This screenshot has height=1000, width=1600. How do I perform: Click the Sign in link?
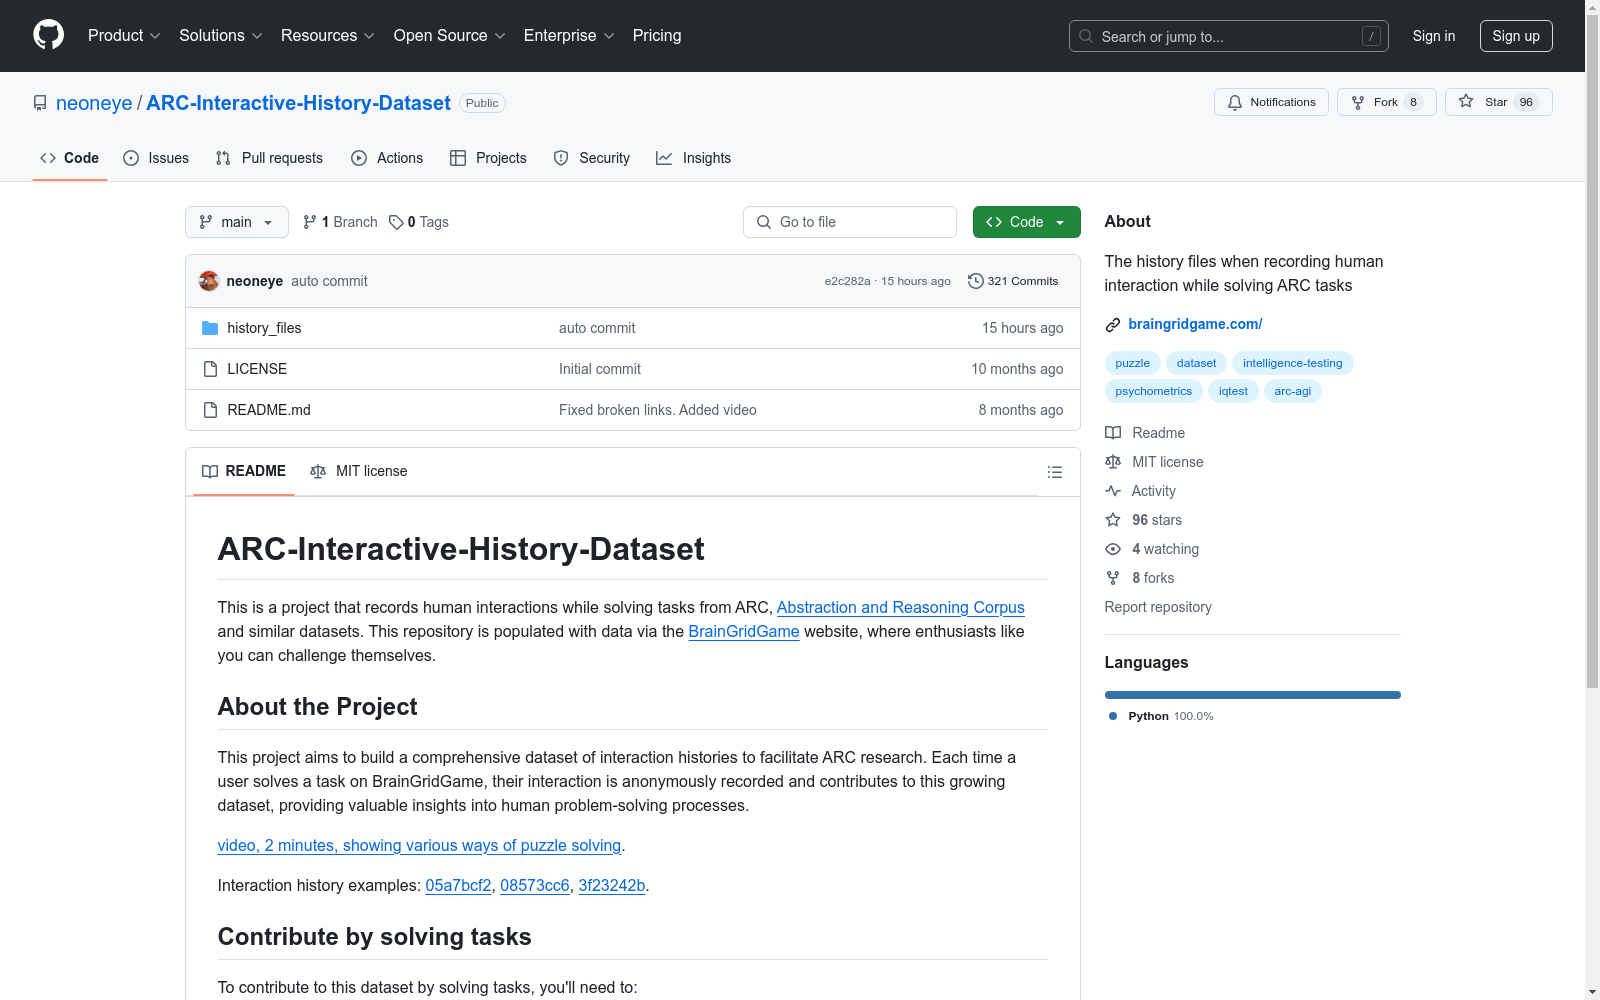[1434, 36]
